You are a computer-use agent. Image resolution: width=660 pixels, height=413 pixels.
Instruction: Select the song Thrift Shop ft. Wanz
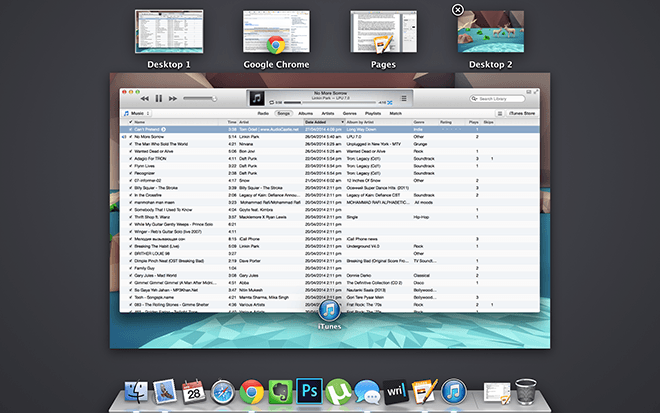pos(330,217)
